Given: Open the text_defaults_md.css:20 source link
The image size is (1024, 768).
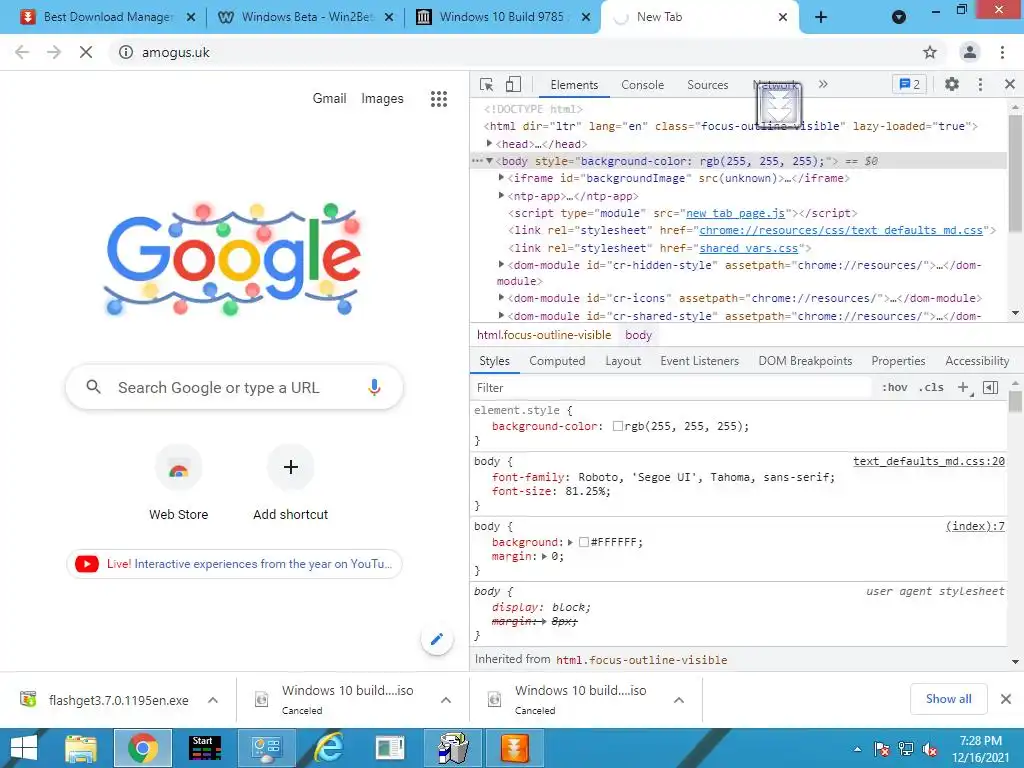Looking at the screenshot, I should (x=929, y=461).
